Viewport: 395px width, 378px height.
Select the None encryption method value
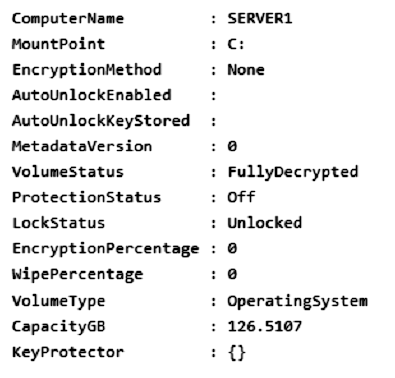coord(246,70)
